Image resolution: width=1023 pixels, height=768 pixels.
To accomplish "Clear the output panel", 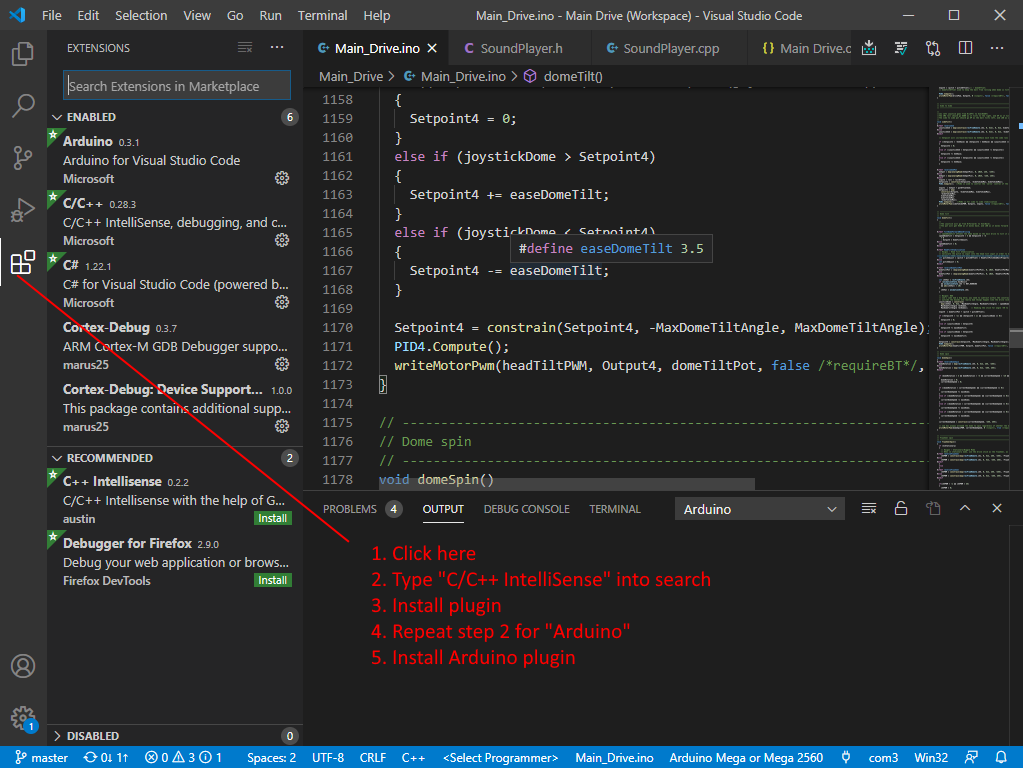I will (x=869, y=508).
